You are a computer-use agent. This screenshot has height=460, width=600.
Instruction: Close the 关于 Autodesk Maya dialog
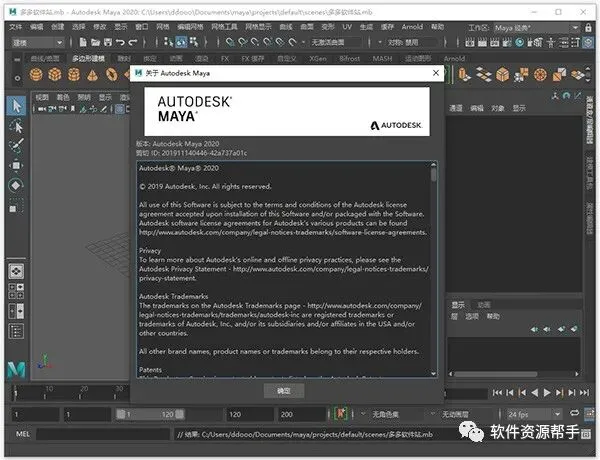point(435,73)
